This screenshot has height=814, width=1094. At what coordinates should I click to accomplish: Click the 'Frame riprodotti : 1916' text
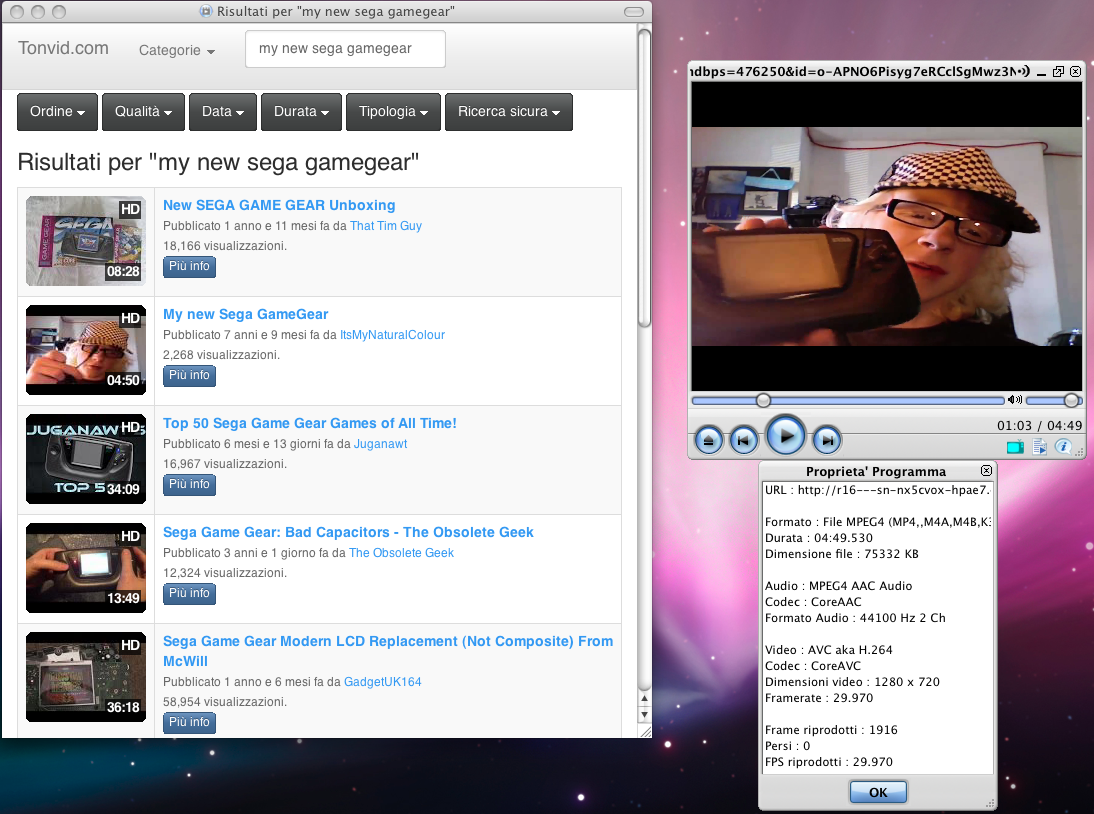[x=831, y=730]
